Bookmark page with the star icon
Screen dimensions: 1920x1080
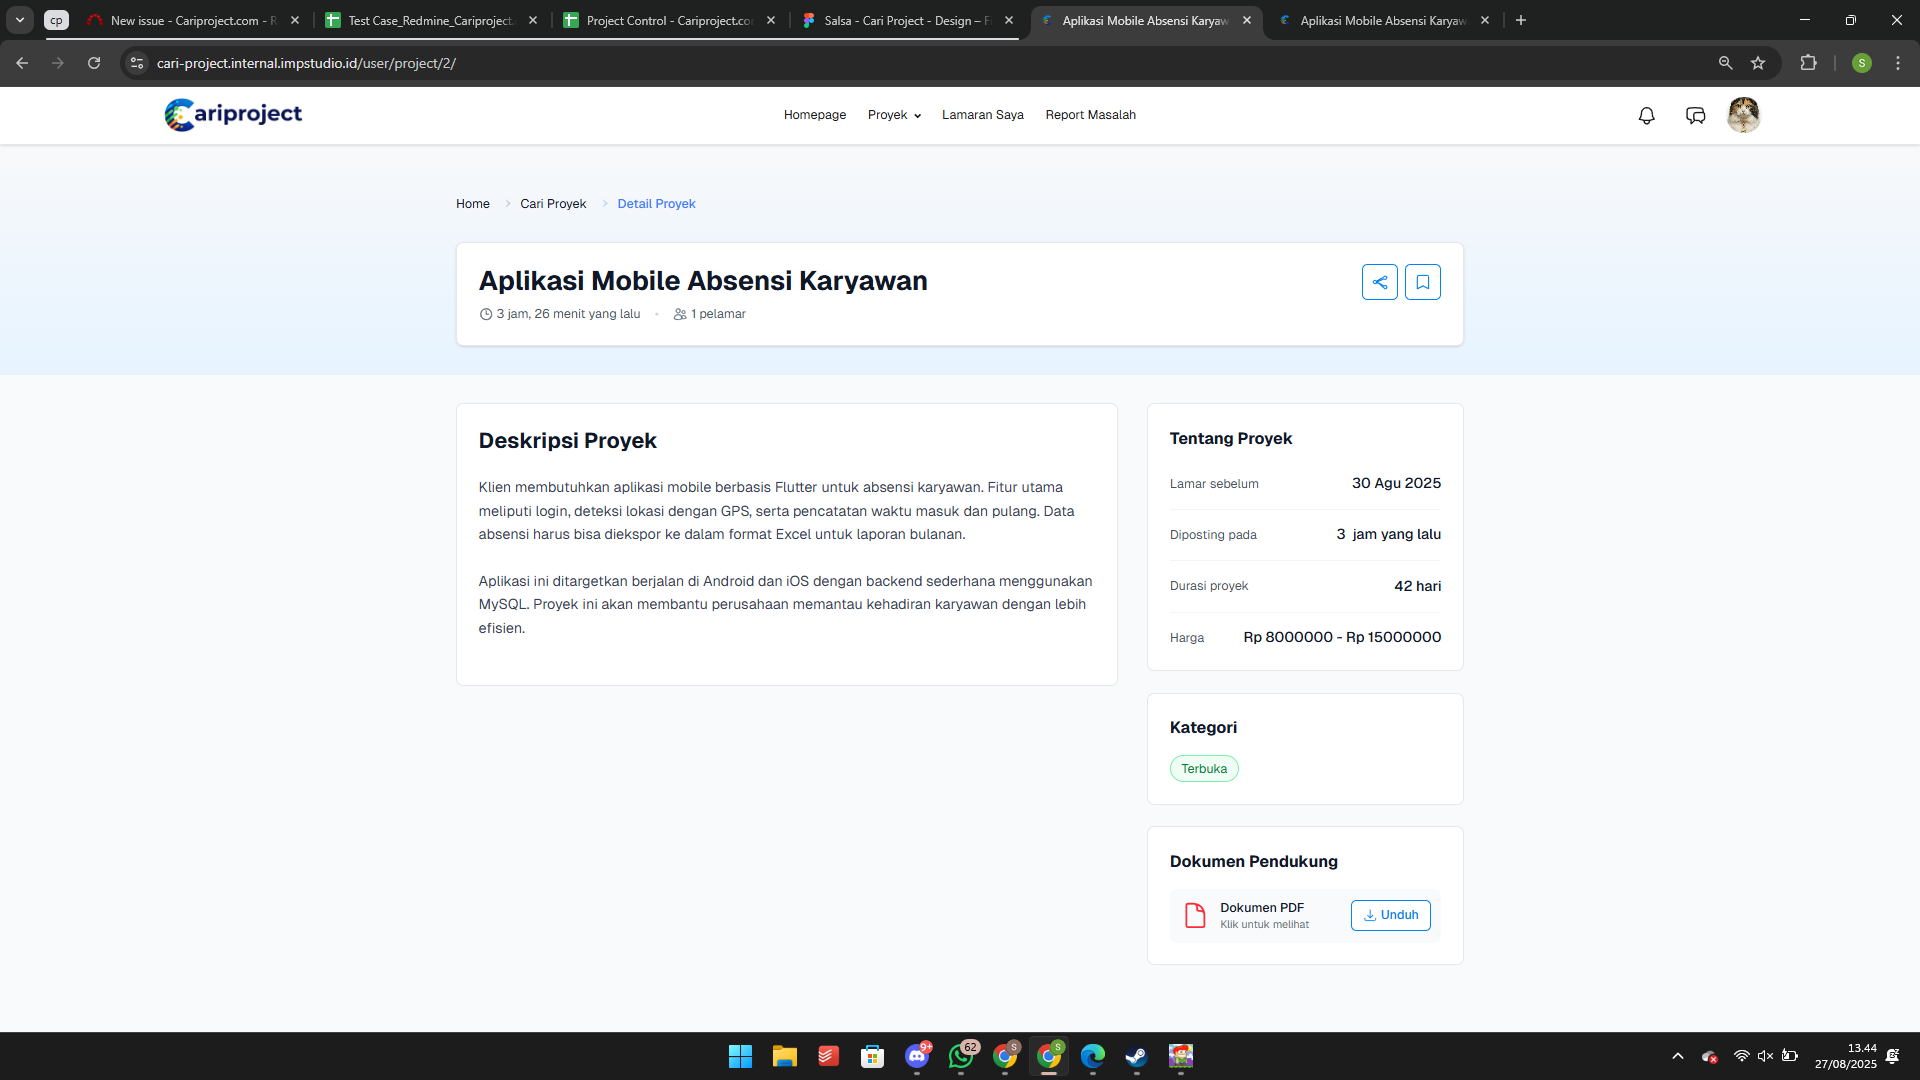click(1758, 63)
